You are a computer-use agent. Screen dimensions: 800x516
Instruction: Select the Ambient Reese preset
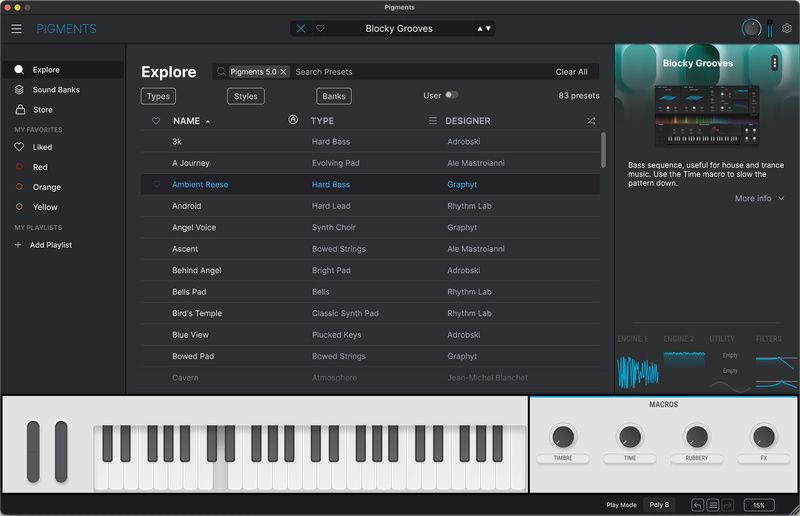370,184
